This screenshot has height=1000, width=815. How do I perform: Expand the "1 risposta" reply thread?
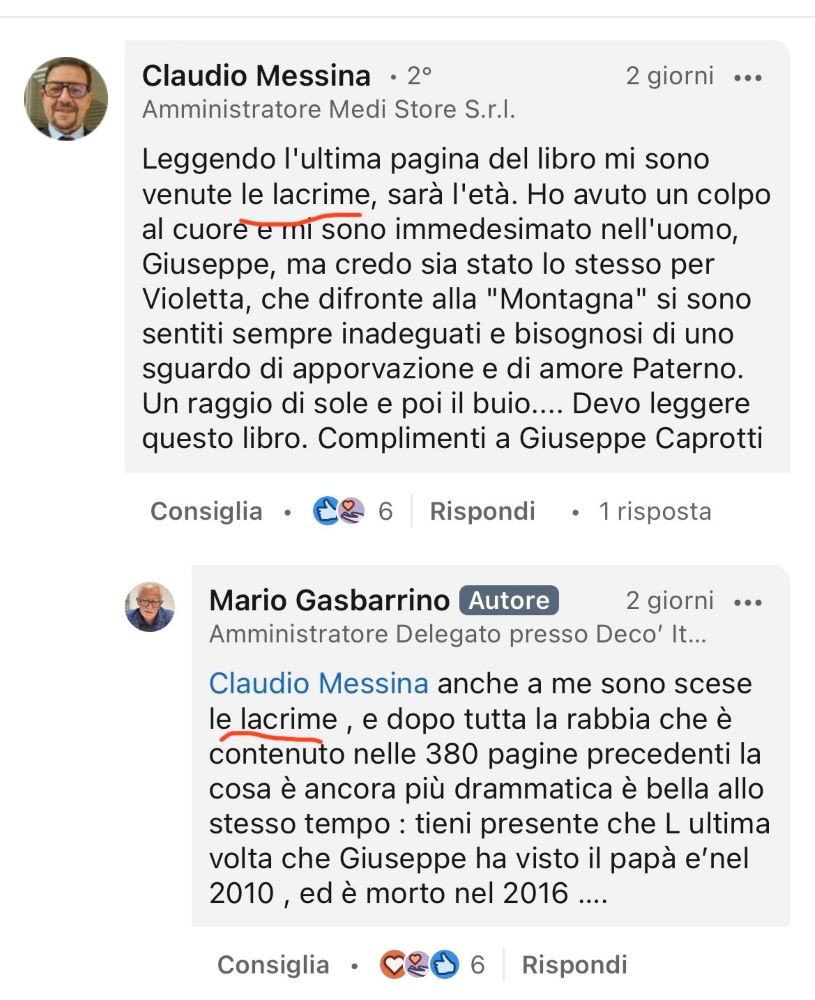click(x=654, y=512)
